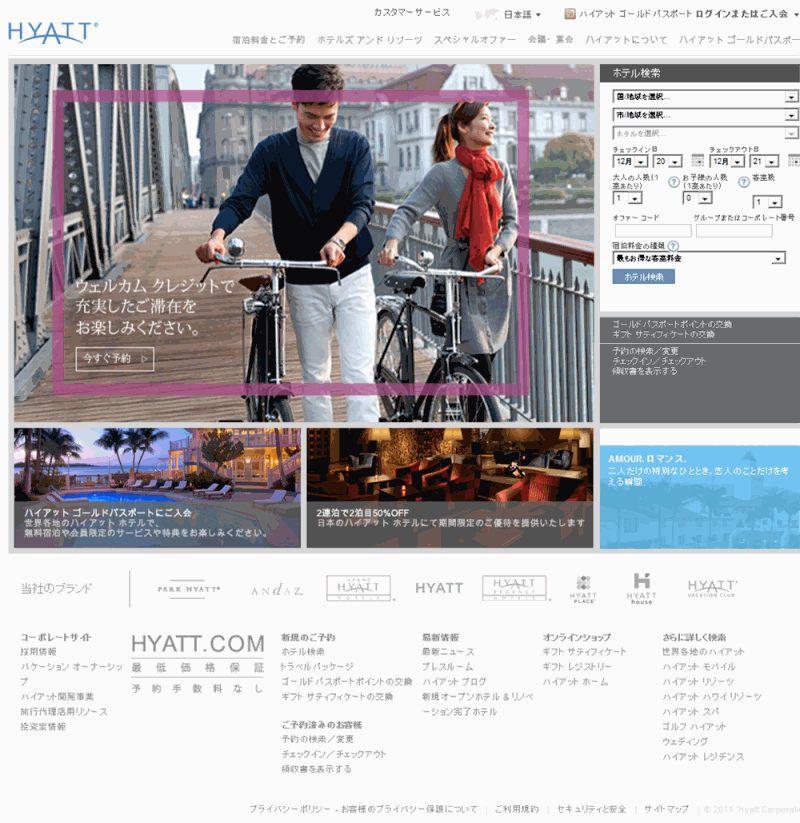Click the help icon beside adults count
The image size is (800, 823).
(674, 181)
